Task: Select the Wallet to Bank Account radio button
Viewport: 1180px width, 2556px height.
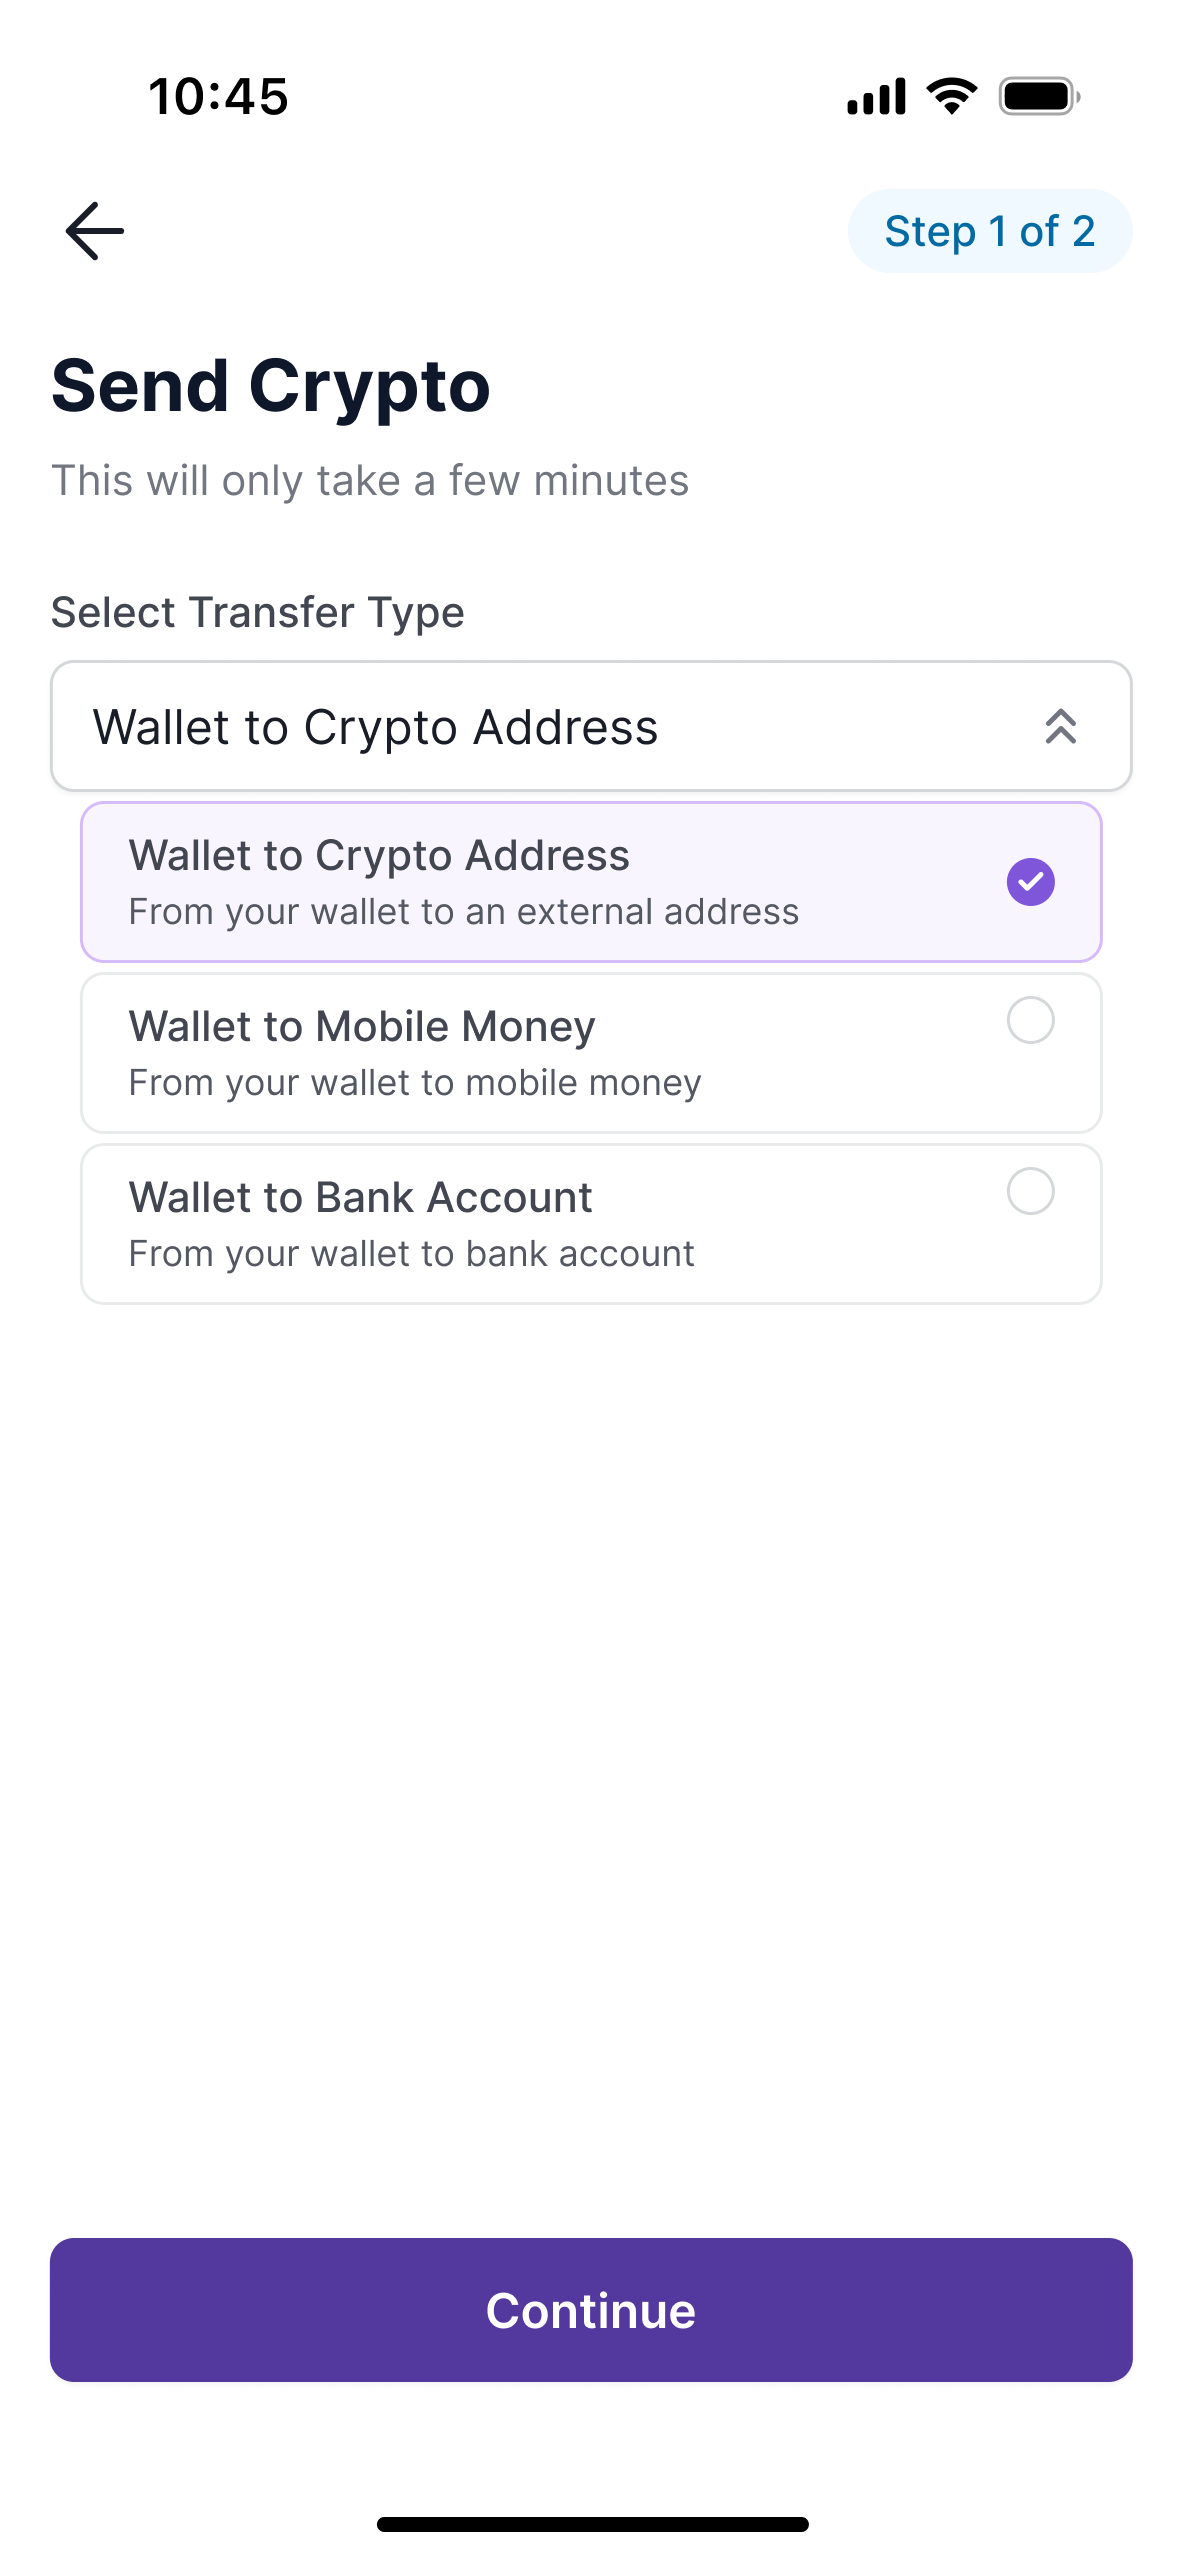Action: click(x=1030, y=1192)
